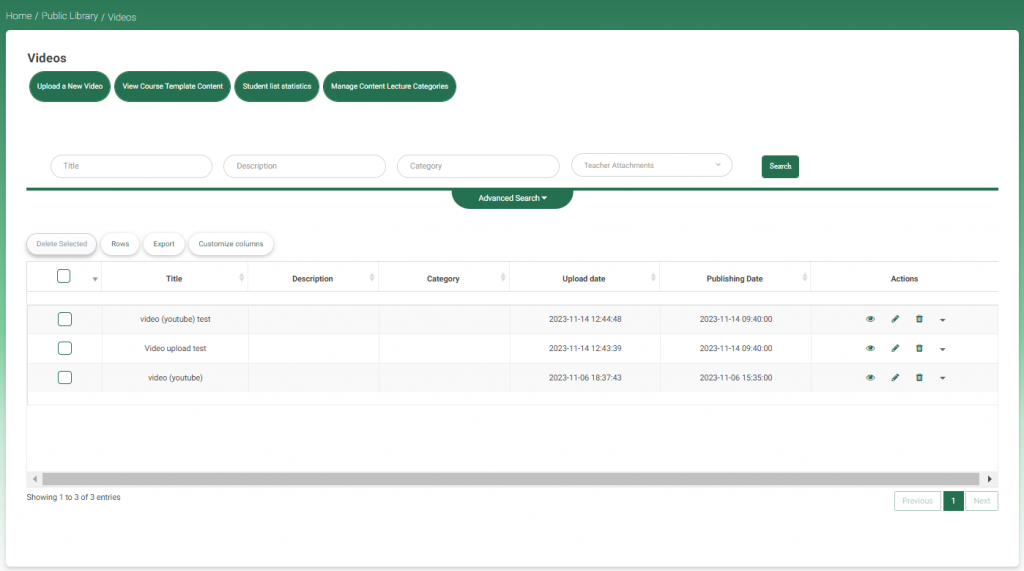Click upload date '2023-11-14 12:44:48'
The width and height of the screenshot is (1024, 571).
pyautogui.click(x=585, y=319)
